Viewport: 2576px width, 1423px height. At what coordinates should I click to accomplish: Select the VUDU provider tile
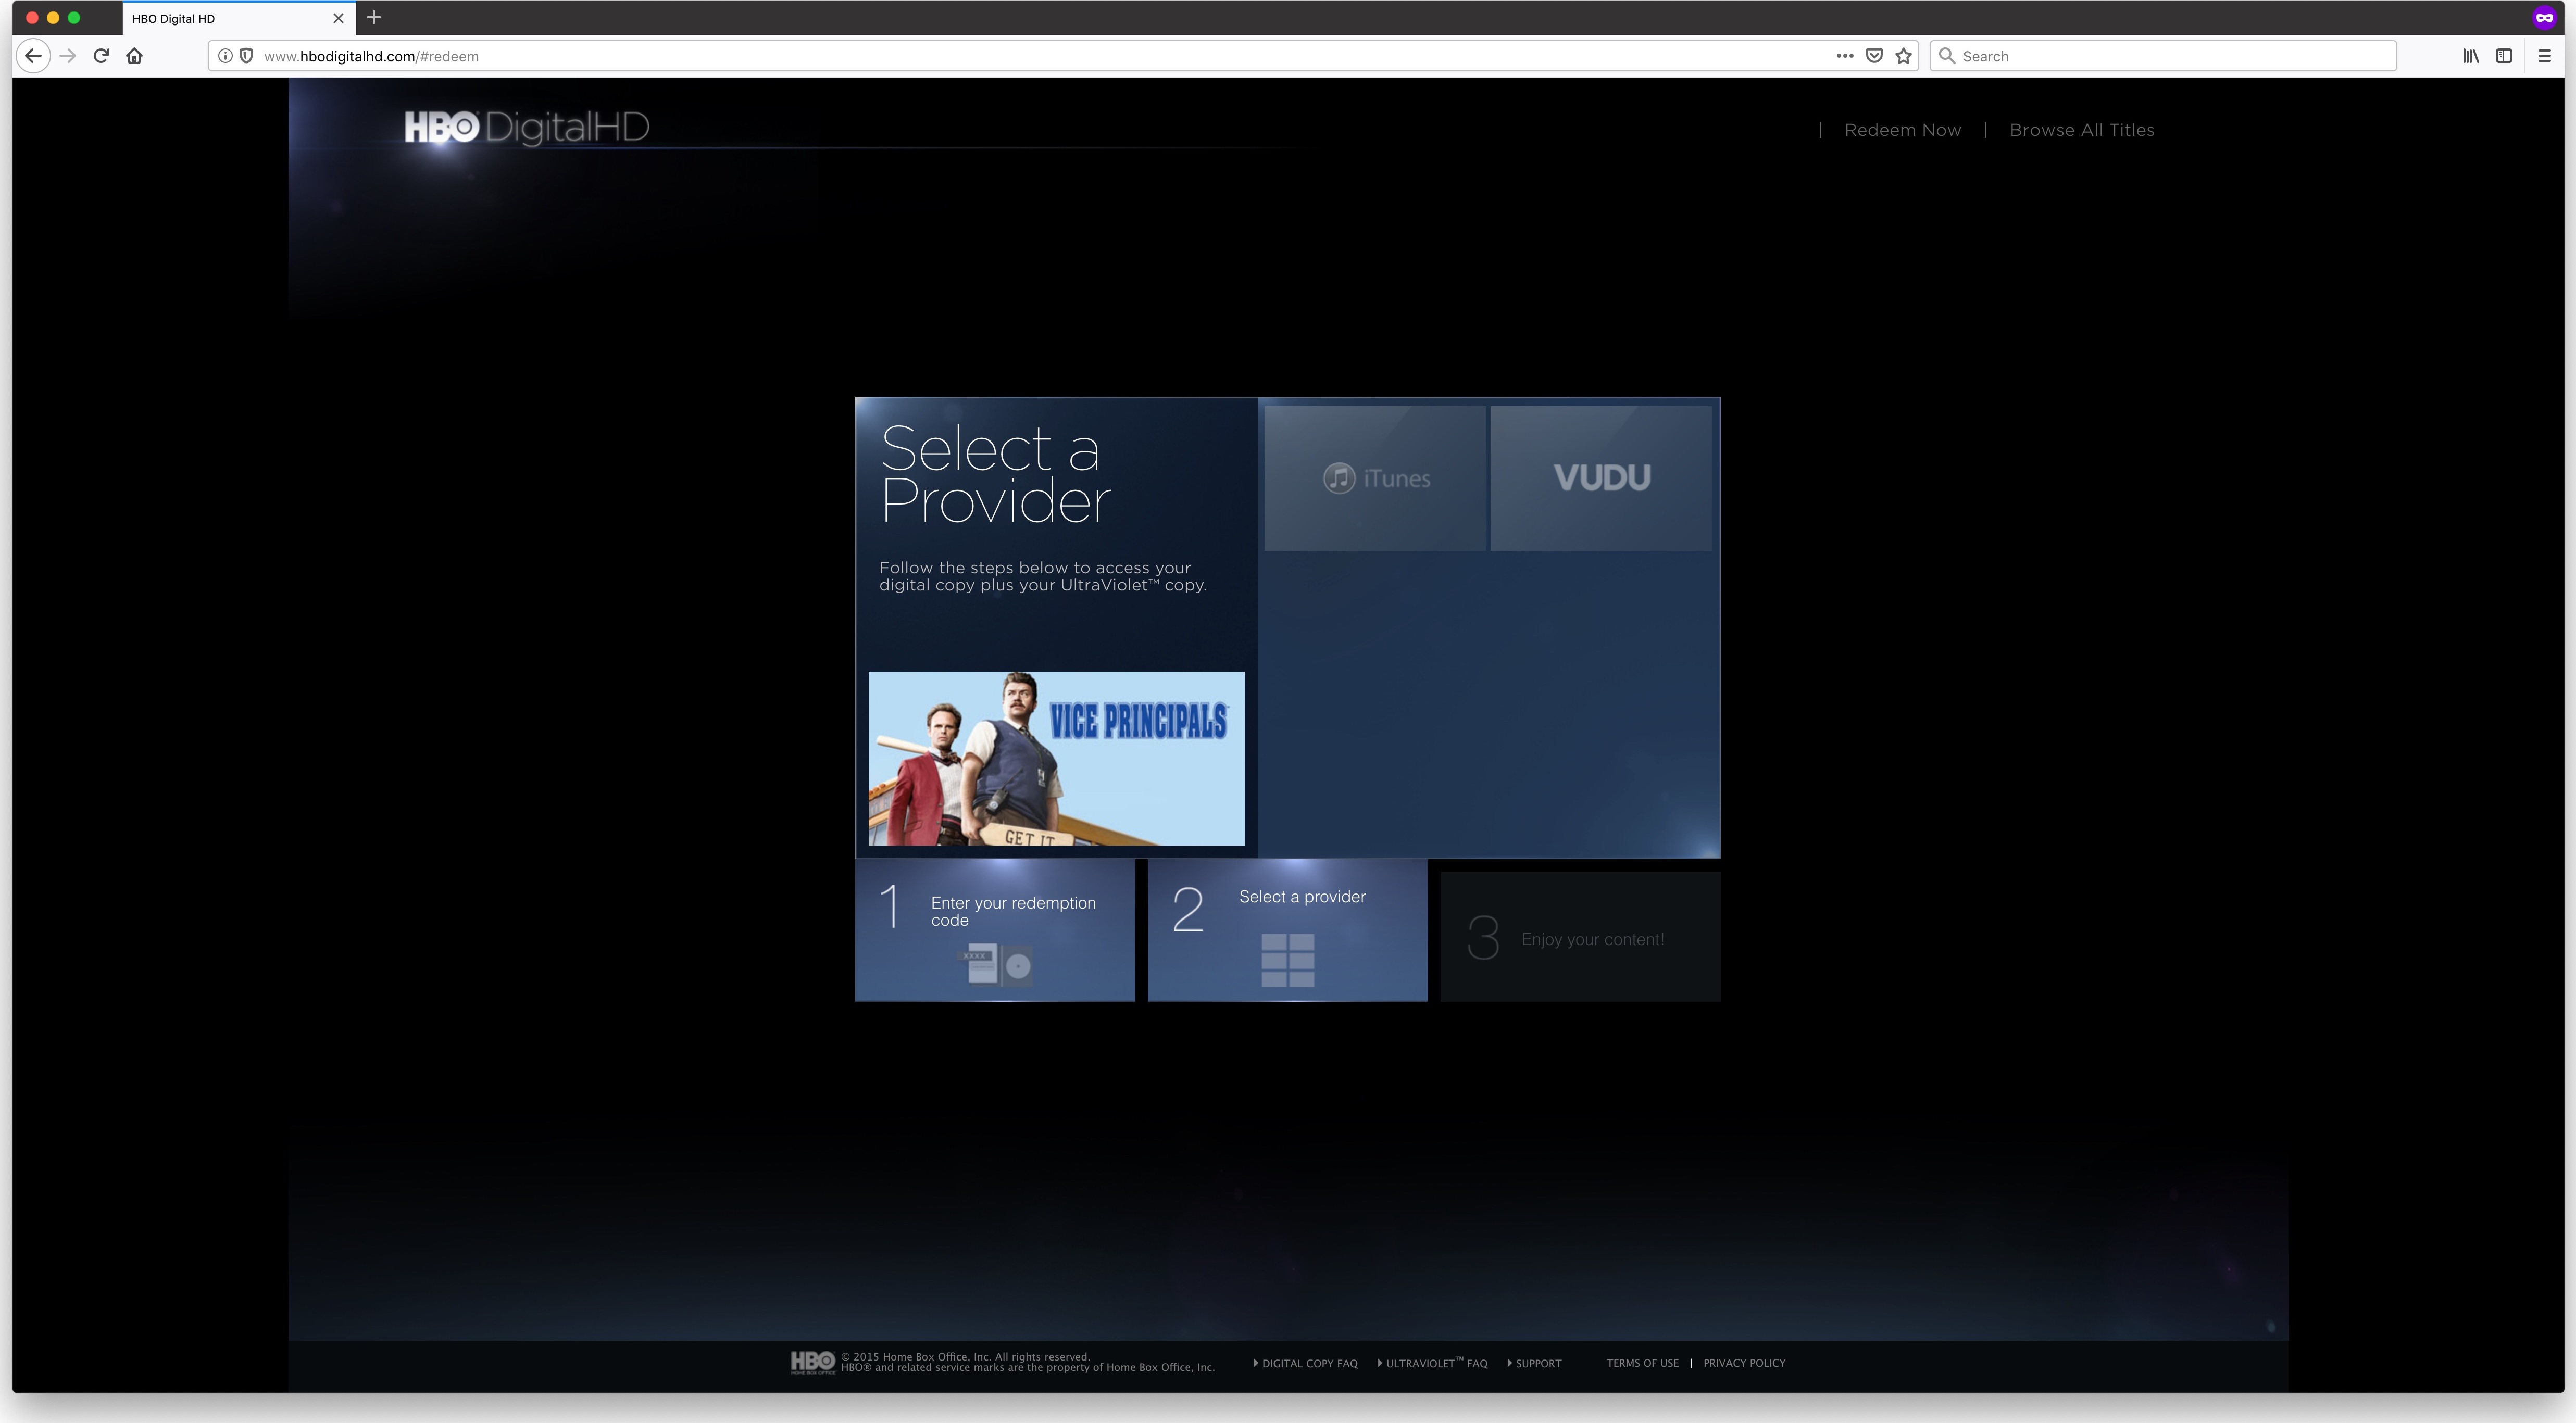[x=1602, y=478]
